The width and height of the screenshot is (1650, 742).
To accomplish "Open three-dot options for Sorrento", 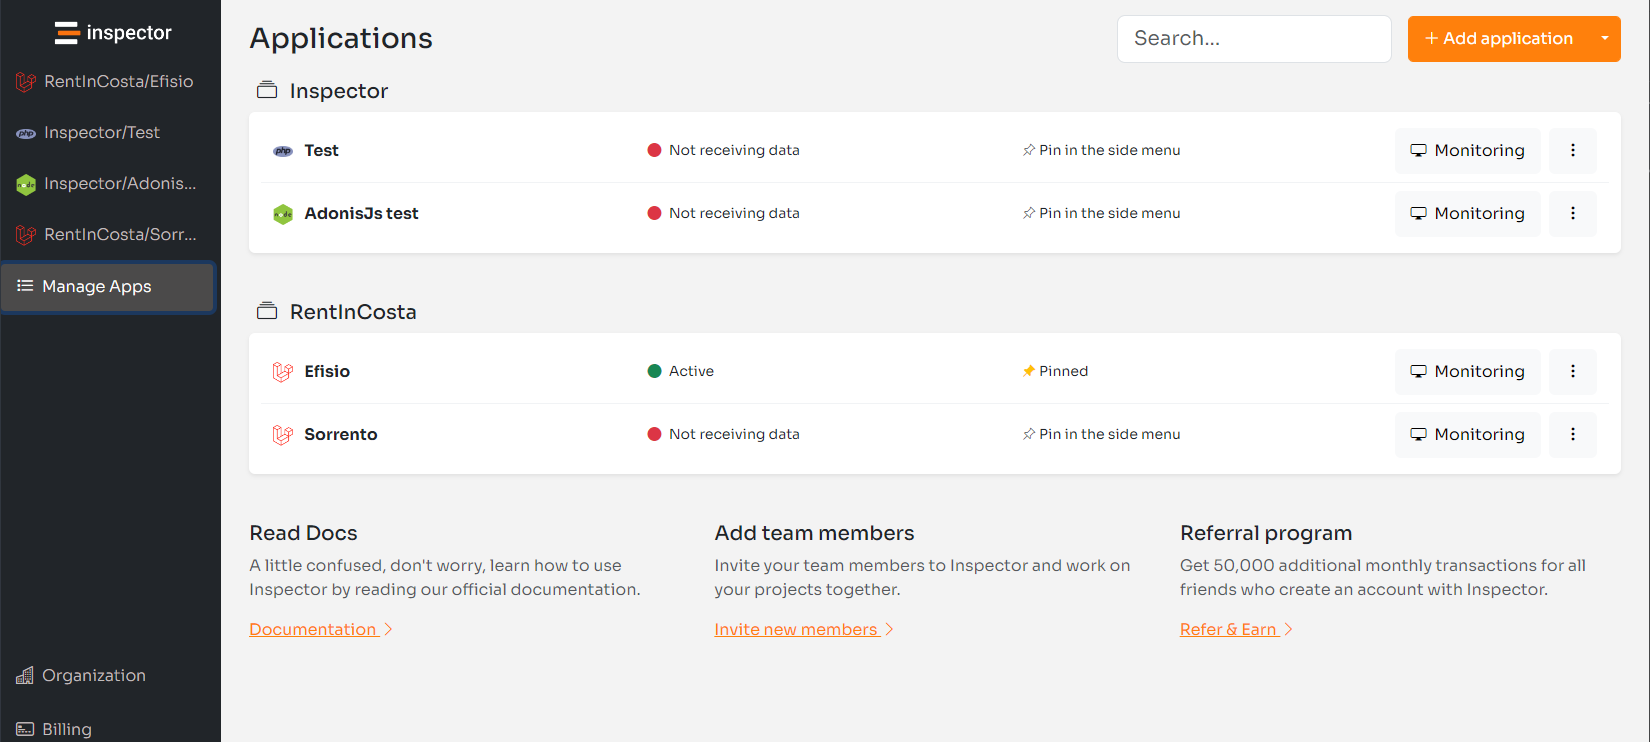I will (1572, 434).
